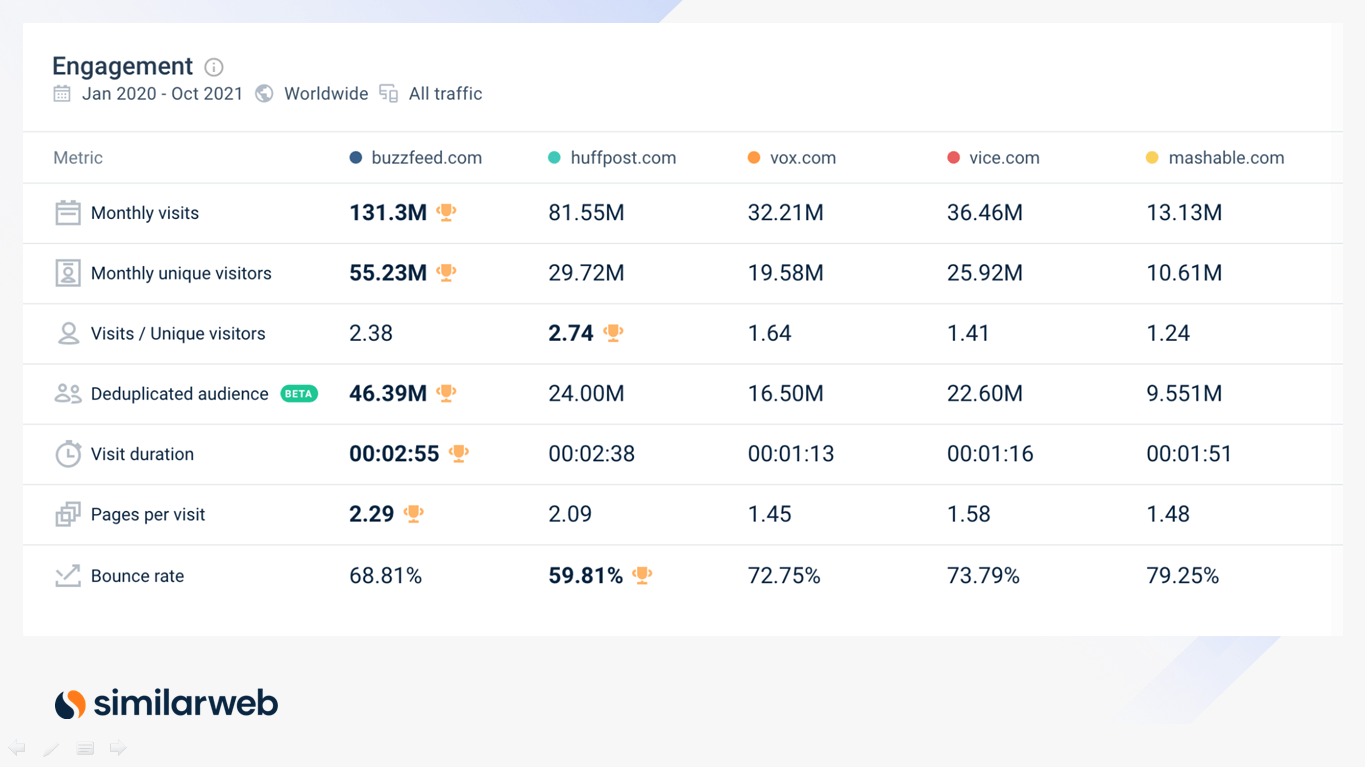Screen dimensions: 1365x767
Task: Click the trophy icon next to 2.29
Action: click(x=414, y=514)
